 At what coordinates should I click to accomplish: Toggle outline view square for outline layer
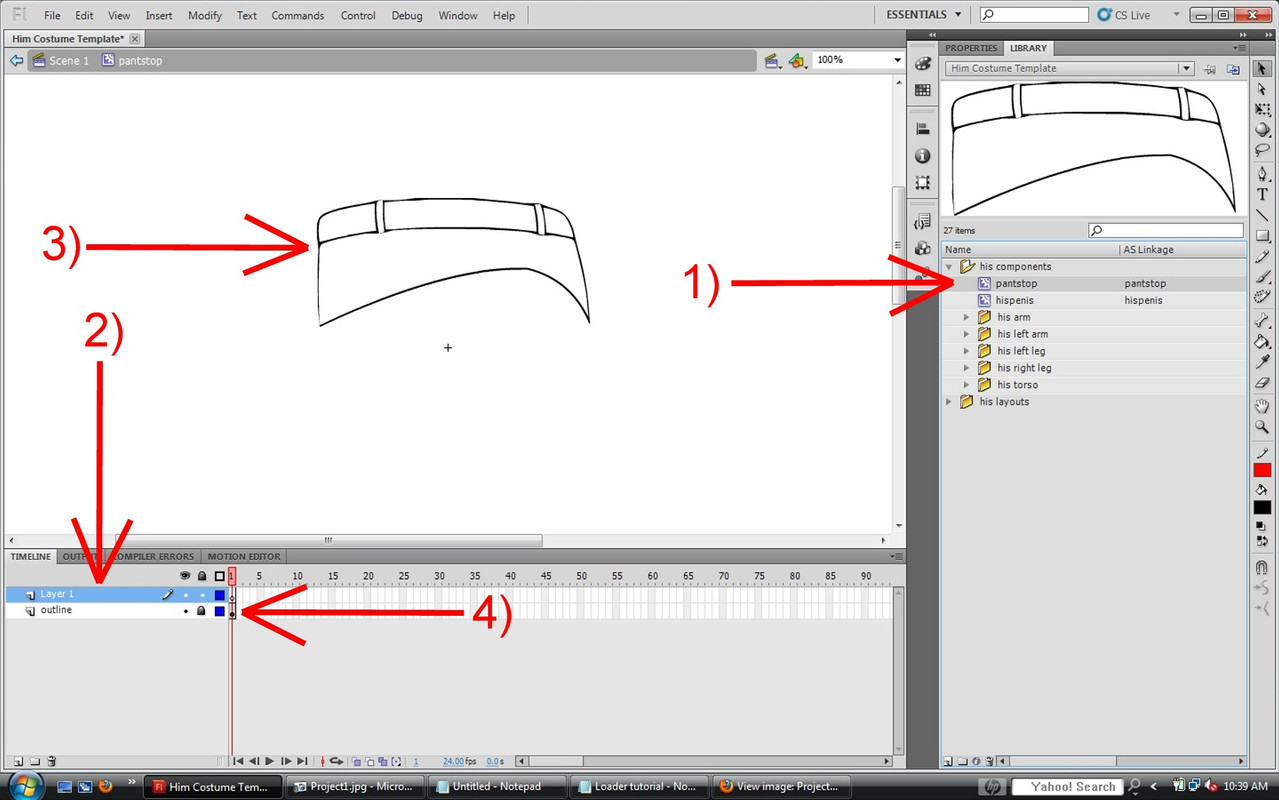(x=219, y=611)
